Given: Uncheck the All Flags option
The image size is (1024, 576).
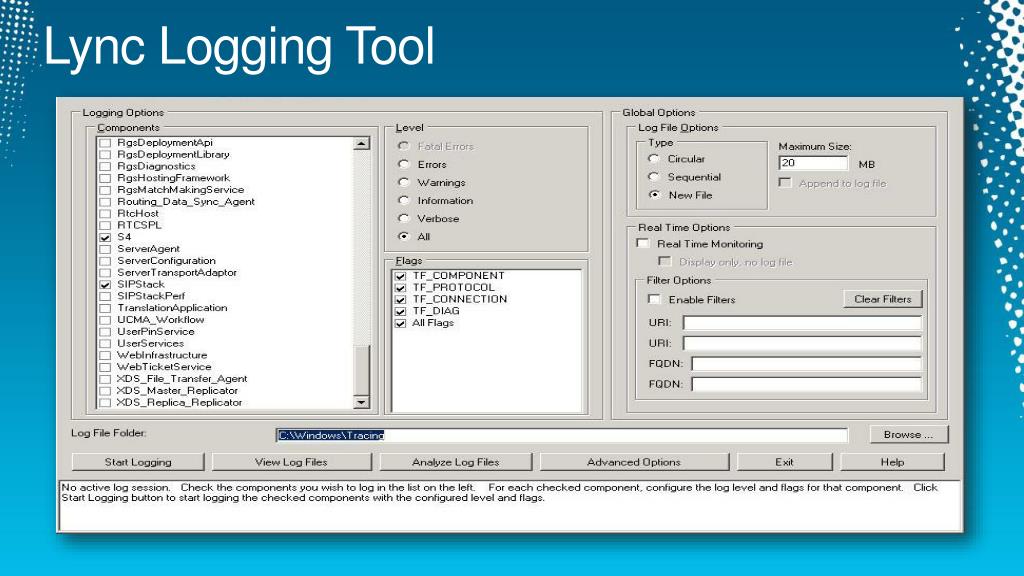Looking at the screenshot, I should [x=401, y=323].
